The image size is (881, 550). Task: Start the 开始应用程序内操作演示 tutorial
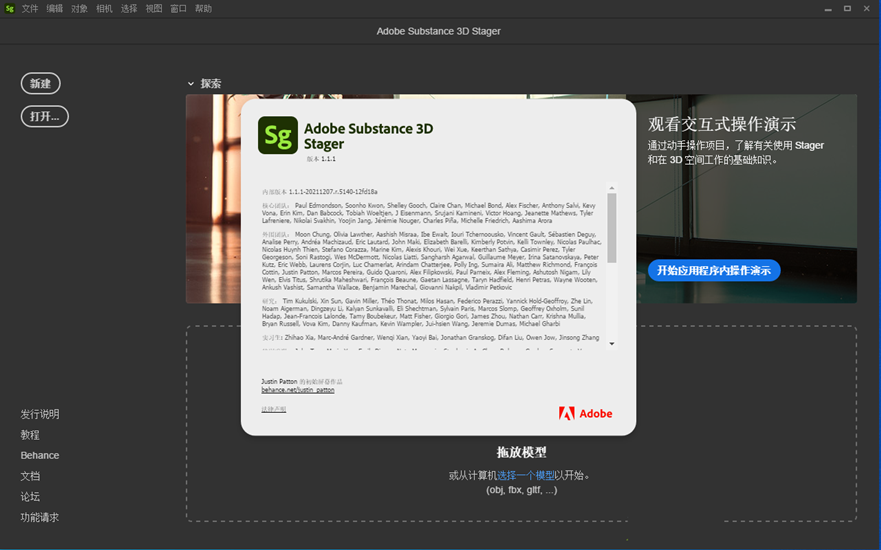713,270
